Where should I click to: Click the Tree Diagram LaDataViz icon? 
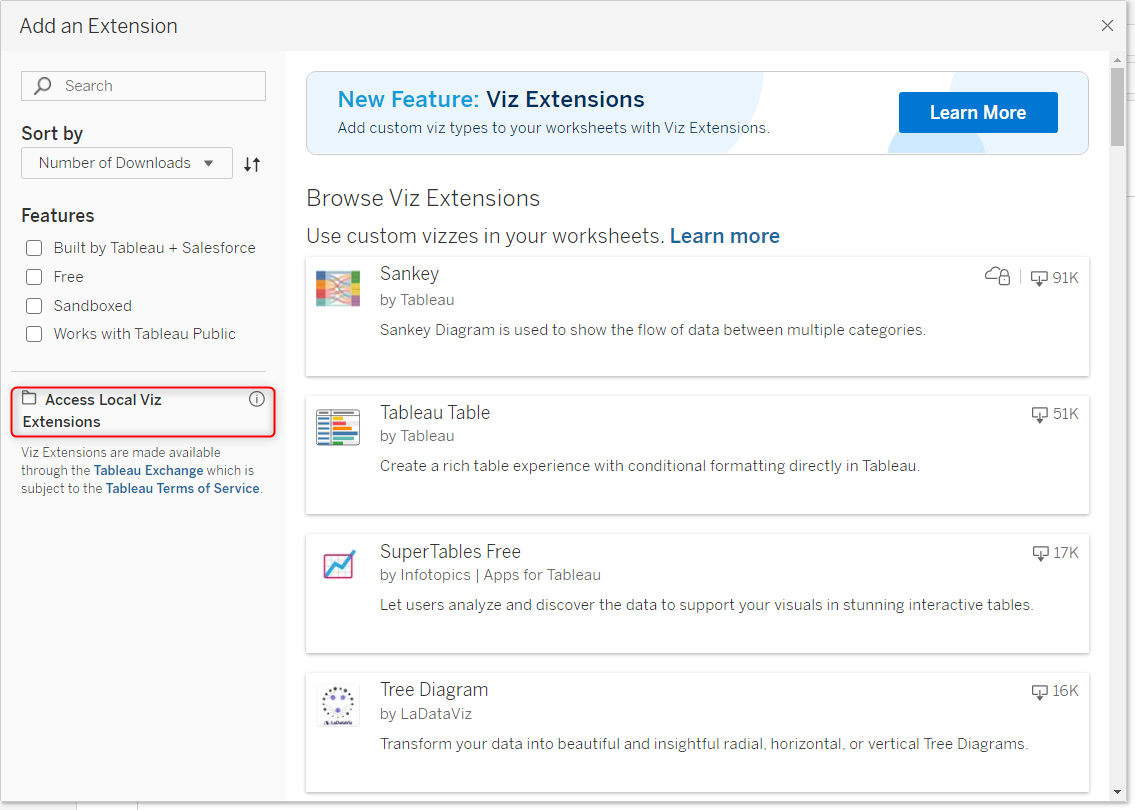(338, 704)
